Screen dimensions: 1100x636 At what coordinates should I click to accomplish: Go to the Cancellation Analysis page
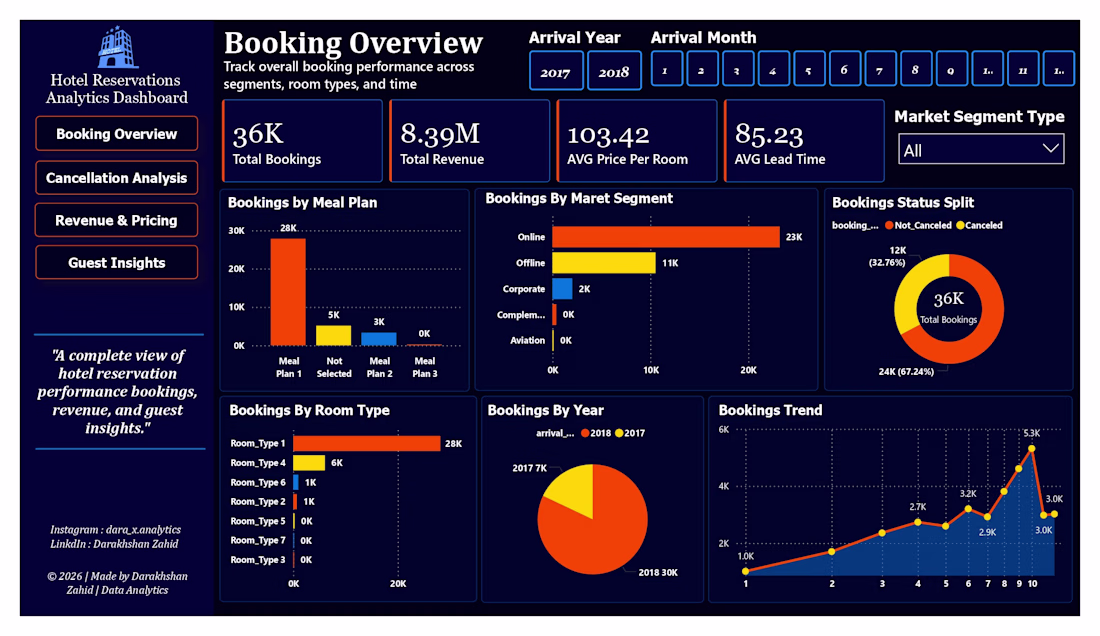pos(116,178)
